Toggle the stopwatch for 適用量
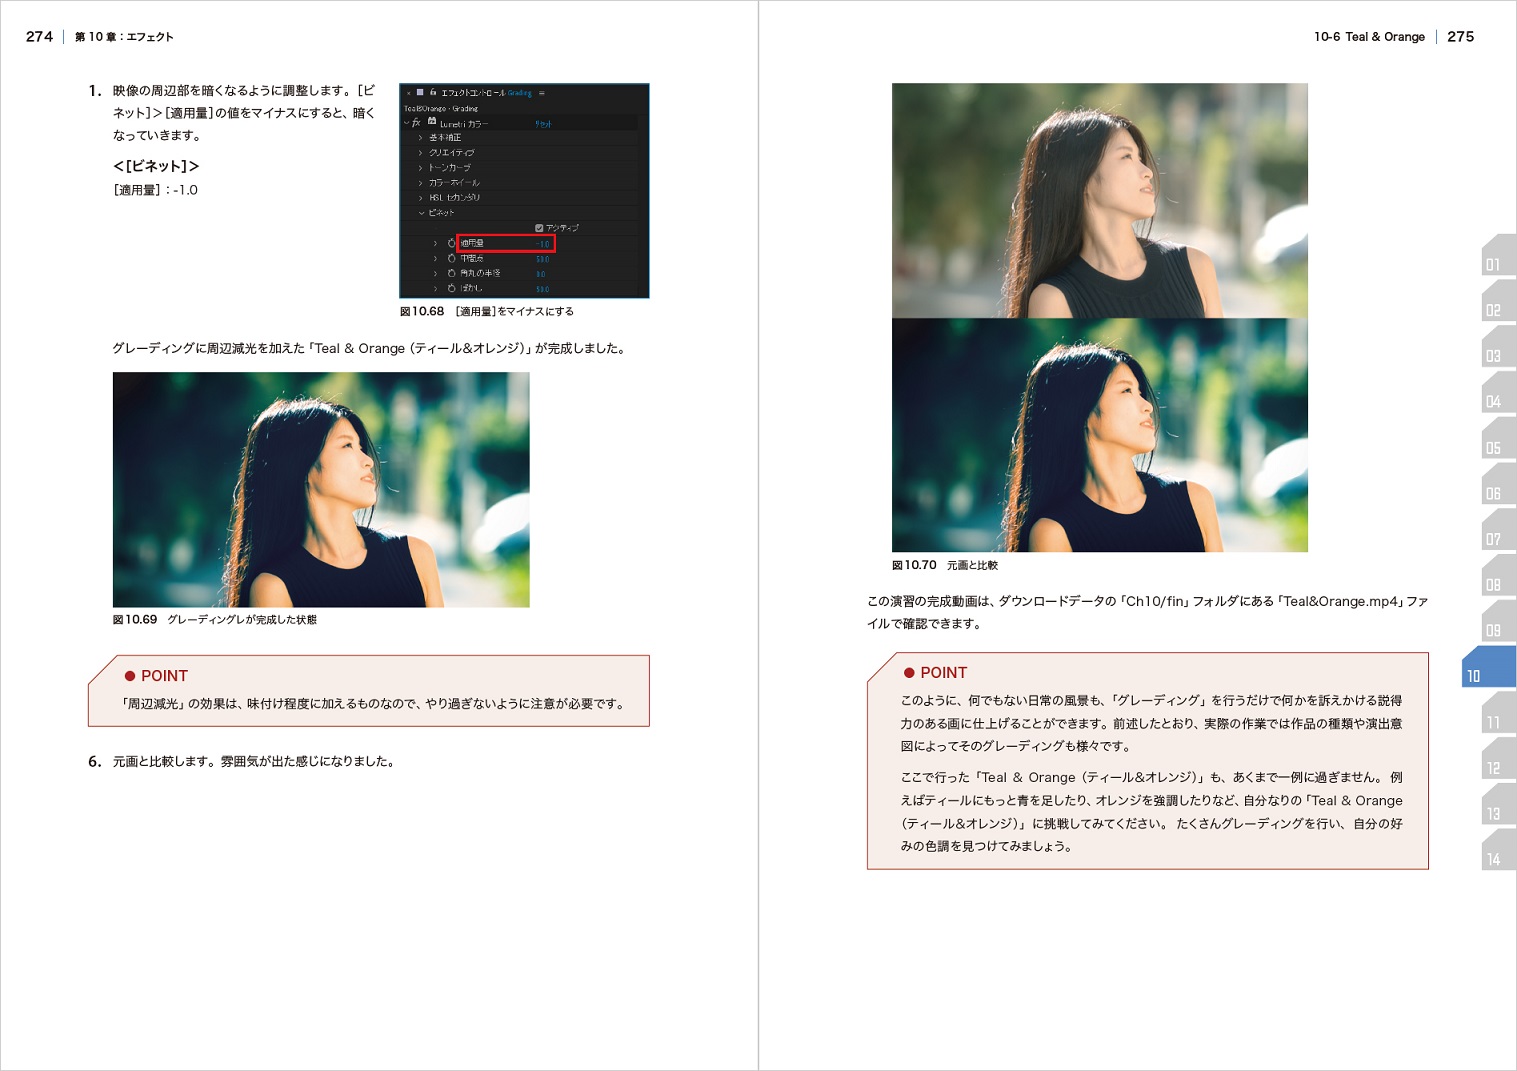 [x=451, y=243]
